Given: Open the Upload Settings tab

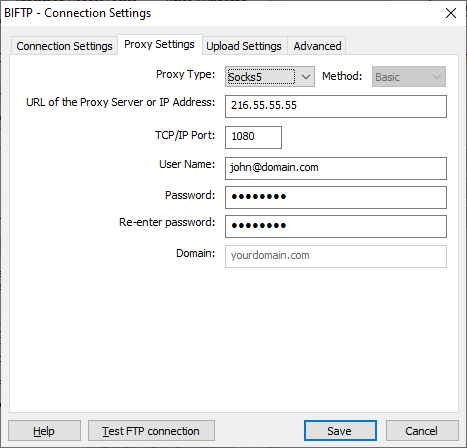Looking at the screenshot, I should 244,46.
